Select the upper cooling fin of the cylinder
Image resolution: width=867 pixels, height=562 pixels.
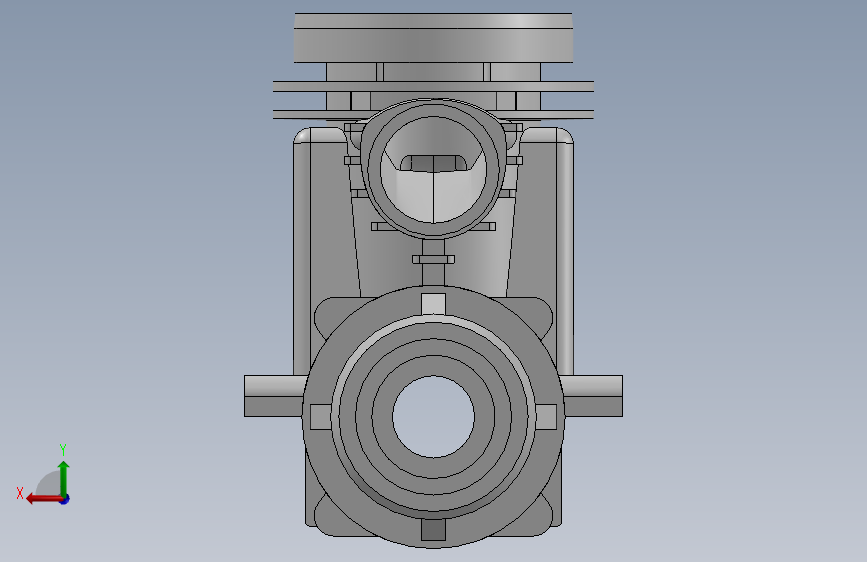pyautogui.click(x=434, y=86)
